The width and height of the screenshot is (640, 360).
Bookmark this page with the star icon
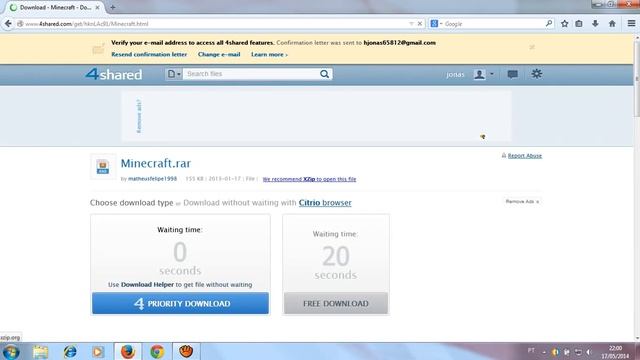564,24
